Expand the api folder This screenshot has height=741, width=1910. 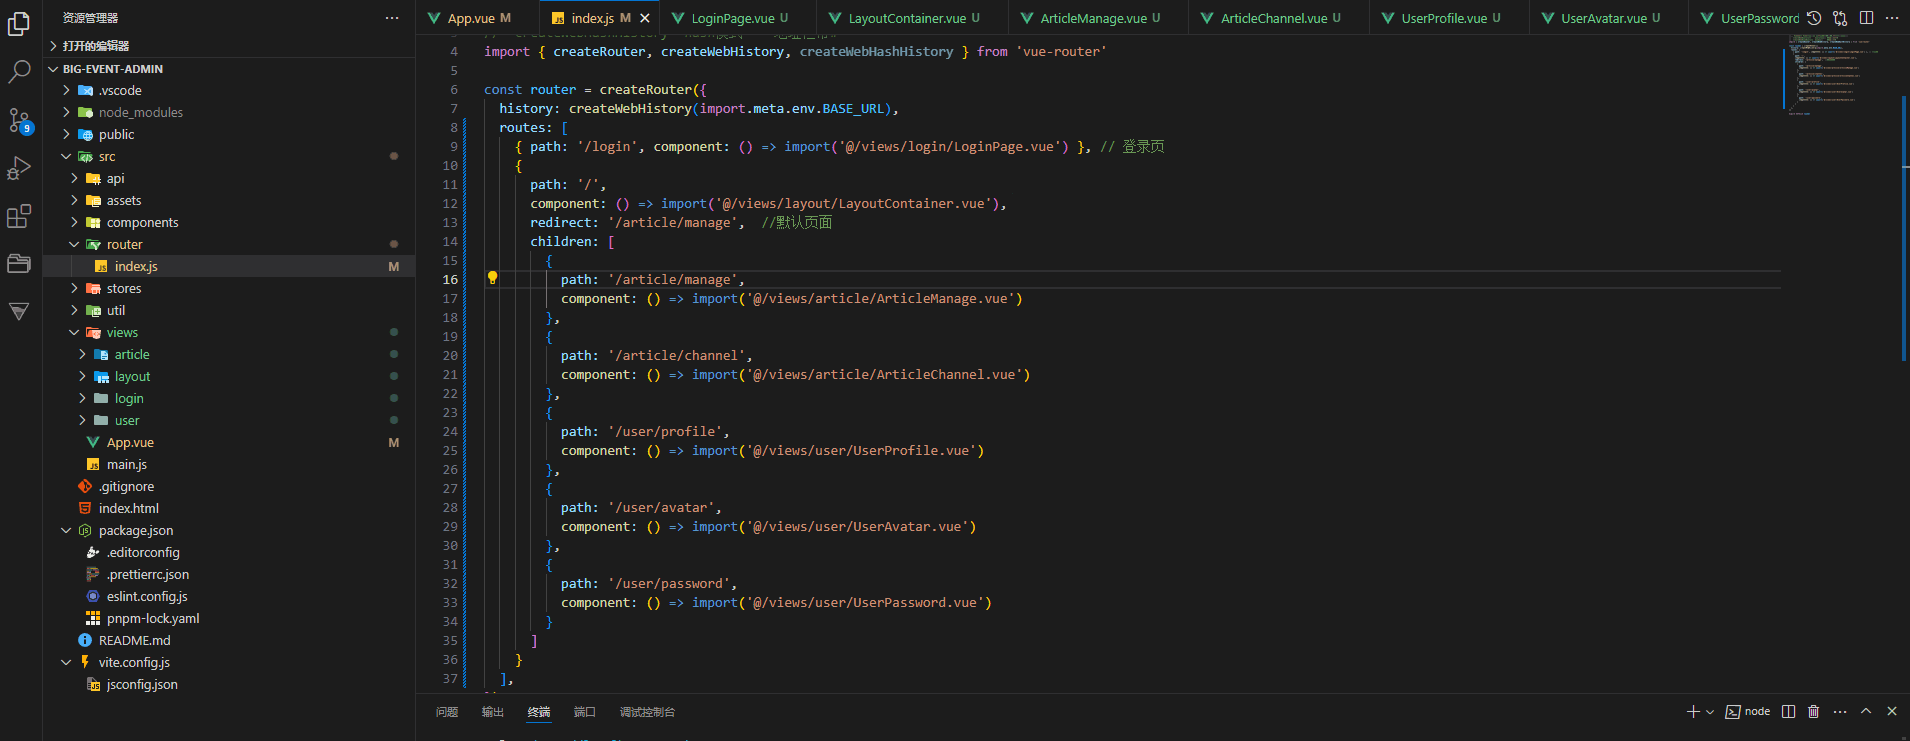pyautogui.click(x=228, y=178)
